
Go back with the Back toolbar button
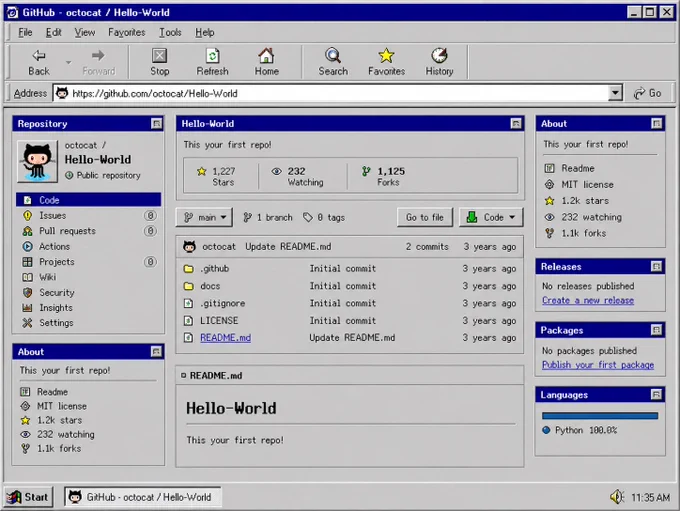click(39, 62)
